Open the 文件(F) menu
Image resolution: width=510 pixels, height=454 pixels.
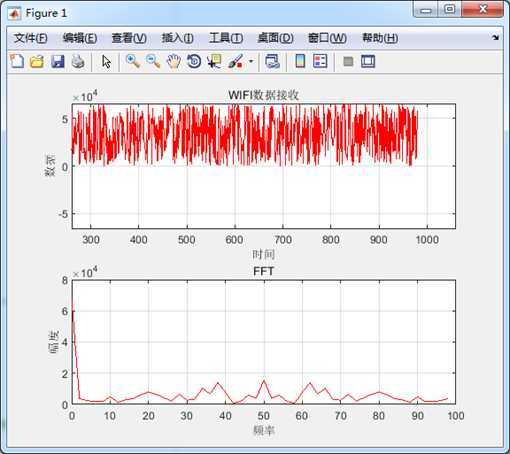click(31, 38)
